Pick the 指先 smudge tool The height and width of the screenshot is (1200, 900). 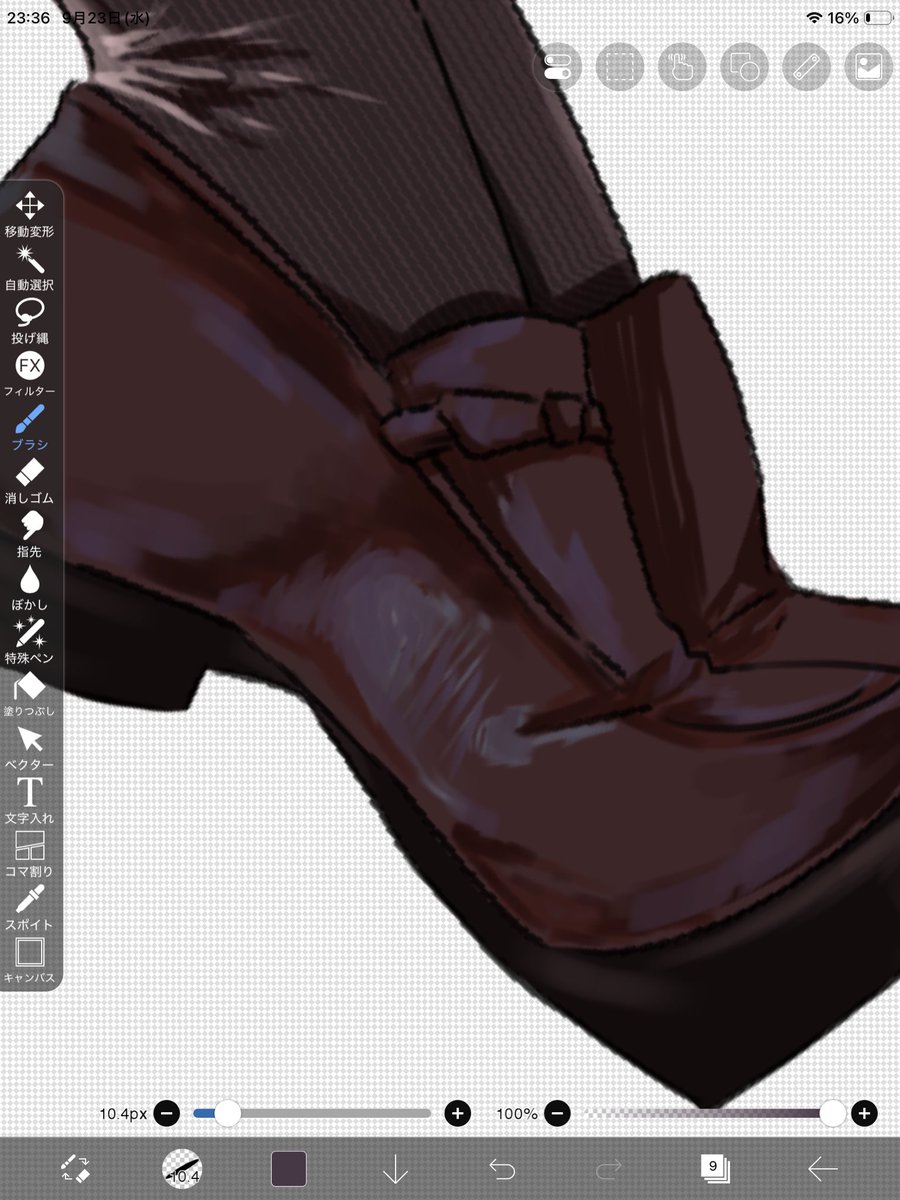click(x=30, y=534)
